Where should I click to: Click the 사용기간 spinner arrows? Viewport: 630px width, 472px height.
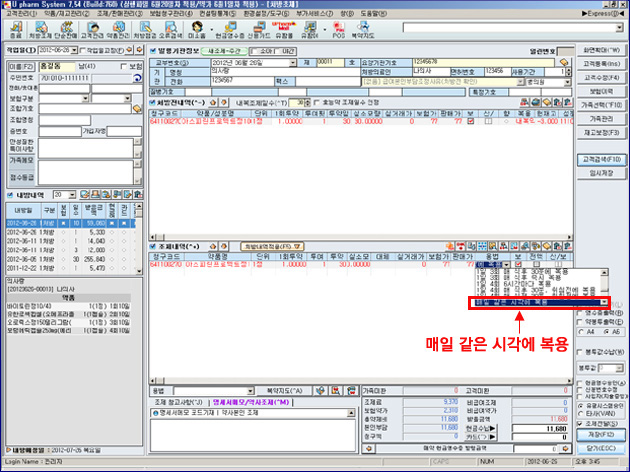[568, 72]
